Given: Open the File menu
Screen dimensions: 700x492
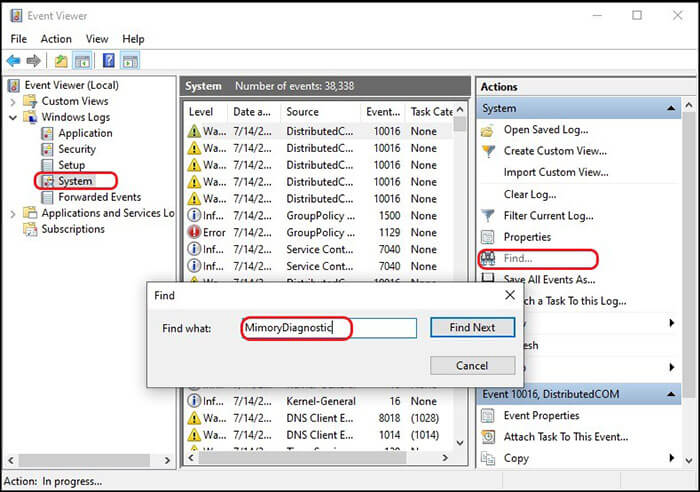Looking at the screenshot, I should [x=18, y=39].
